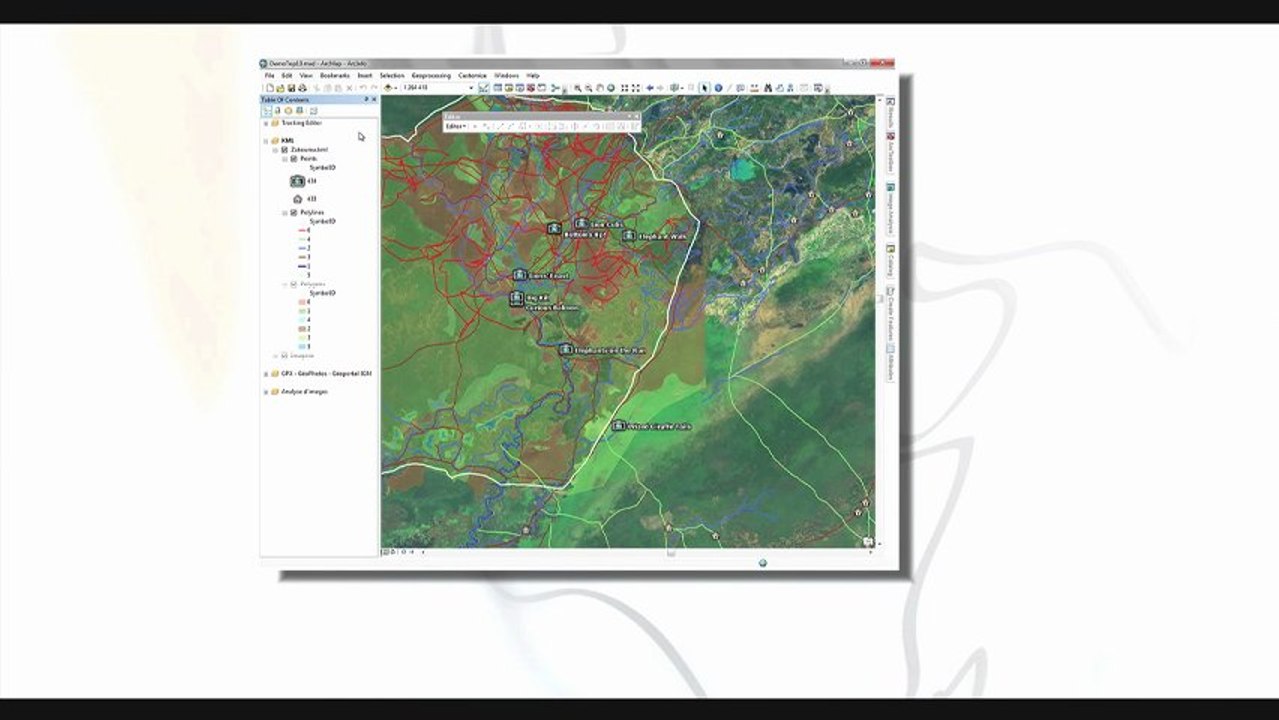Screen dimensions: 1279x720
Task: Expand the Analyse d'images group
Action: coord(266,392)
